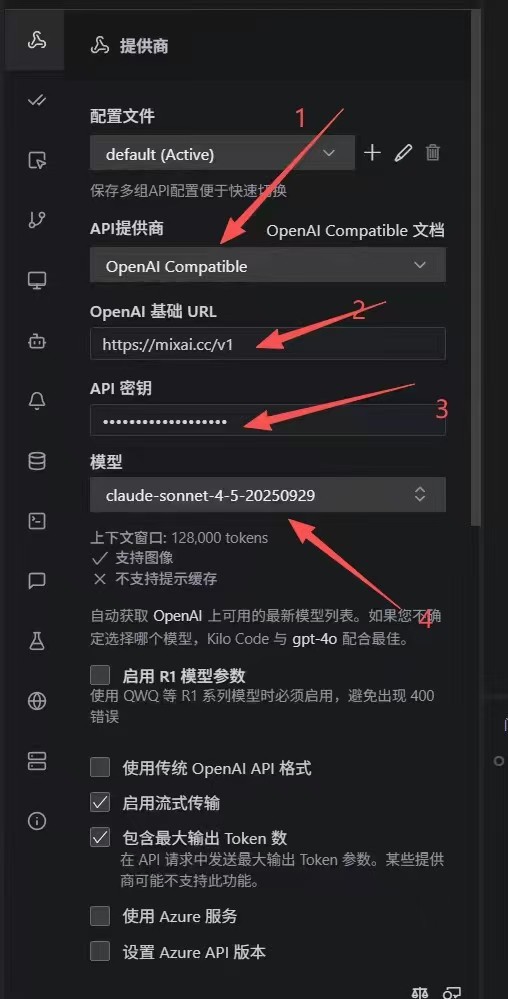Image resolution: width=508 pixels, height=999 pixels.
Task: Expand the default (Active) profile dropdown
Action: pyautogui.click(x=222, y=153)
